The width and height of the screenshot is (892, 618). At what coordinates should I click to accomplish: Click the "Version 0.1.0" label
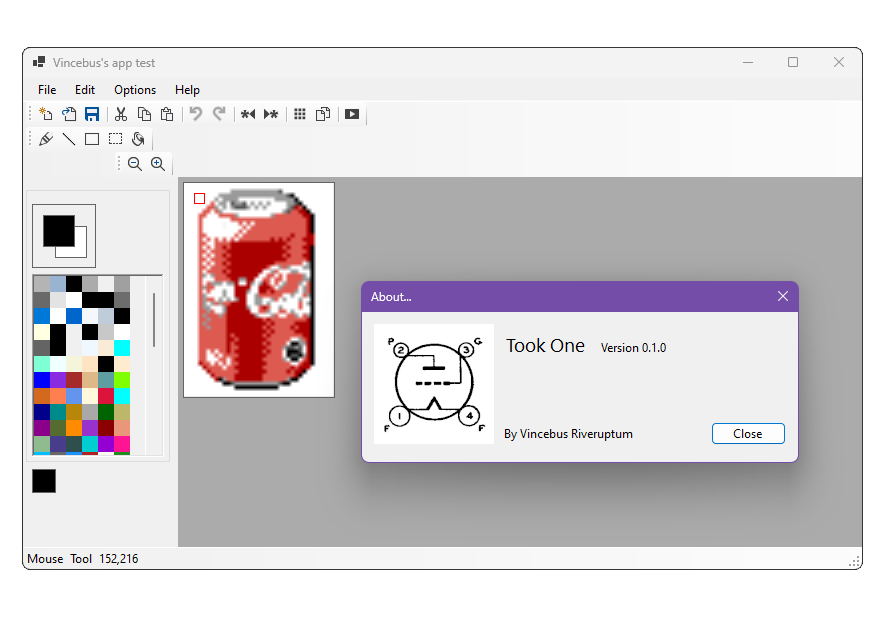[x=634, y=348]
